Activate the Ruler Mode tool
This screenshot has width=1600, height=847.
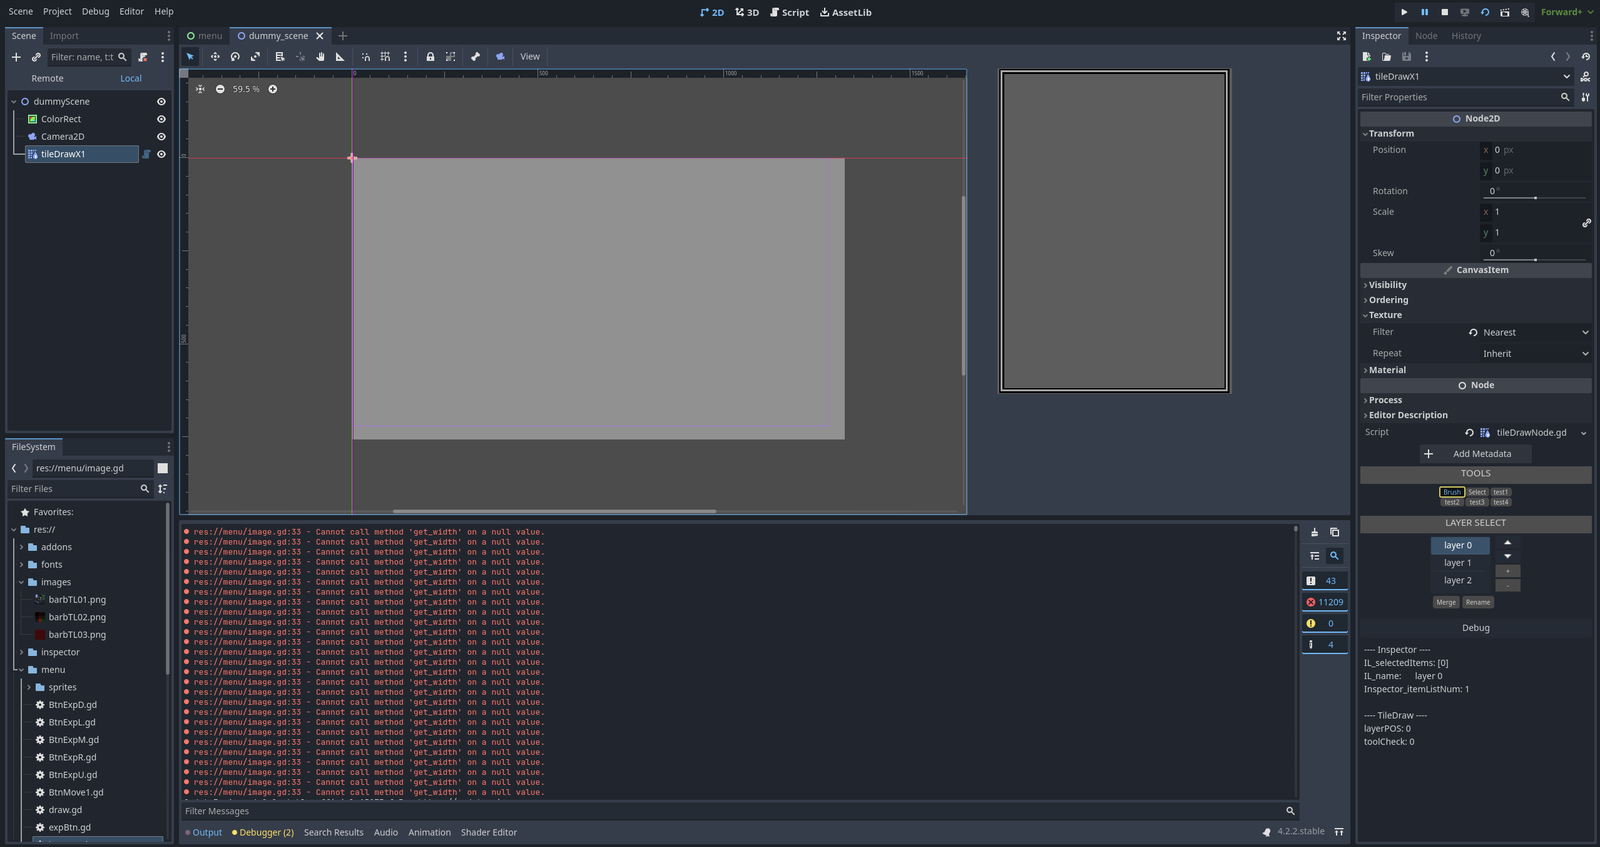[x=340, y=57]
